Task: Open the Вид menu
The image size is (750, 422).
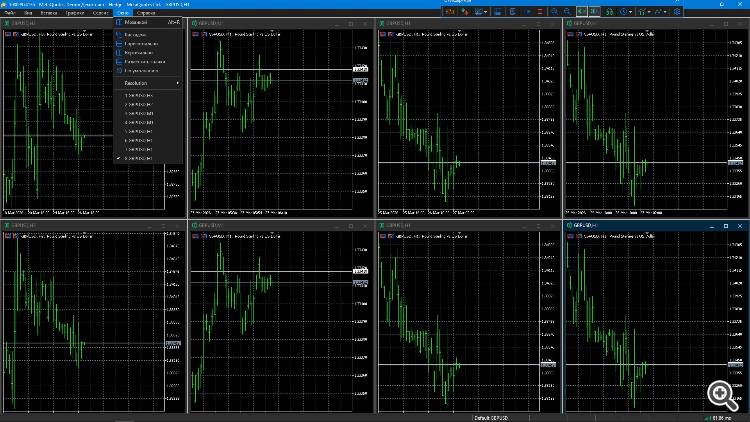Action: pyautogui.click(x=28, y=13)
